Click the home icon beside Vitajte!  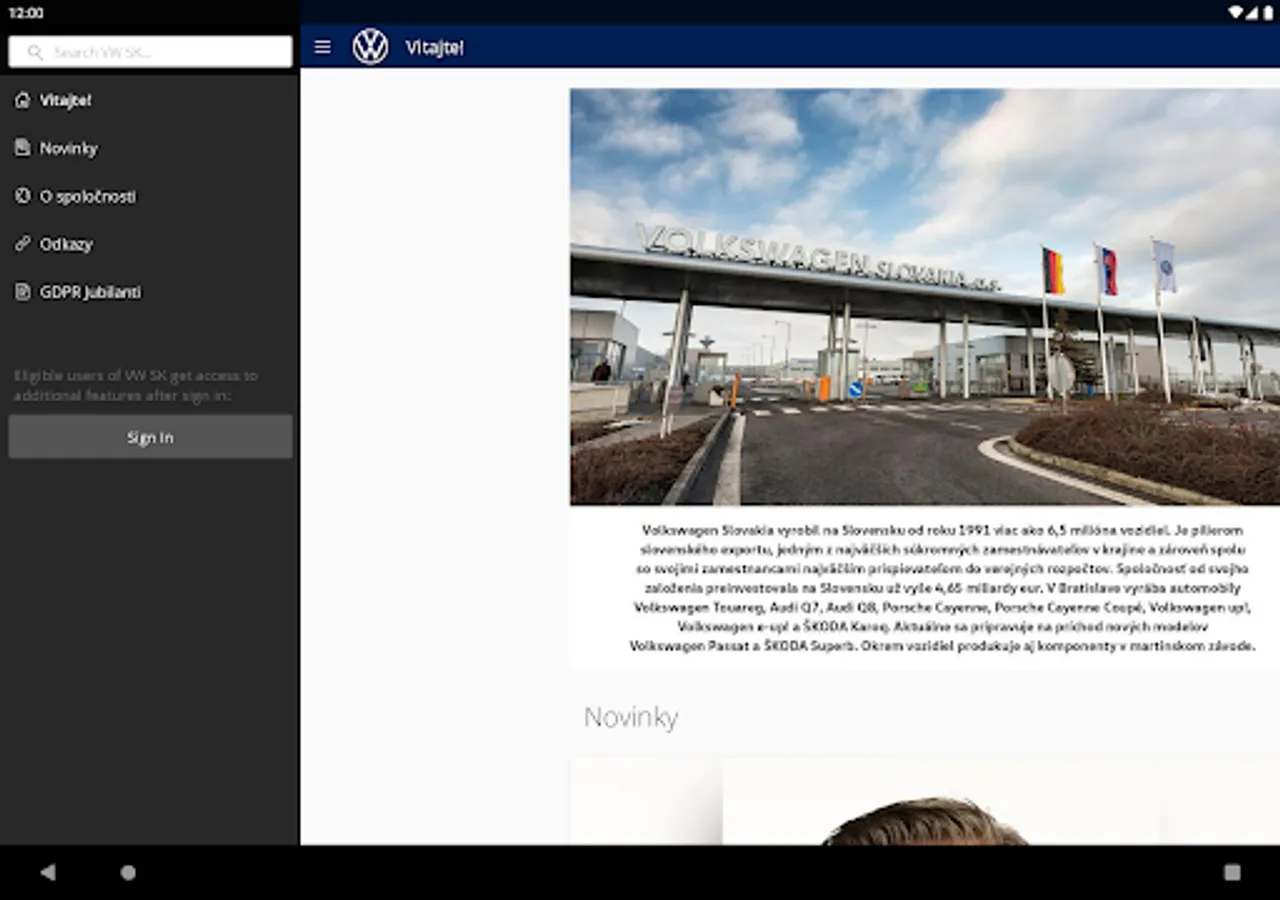tap(22, 100)
